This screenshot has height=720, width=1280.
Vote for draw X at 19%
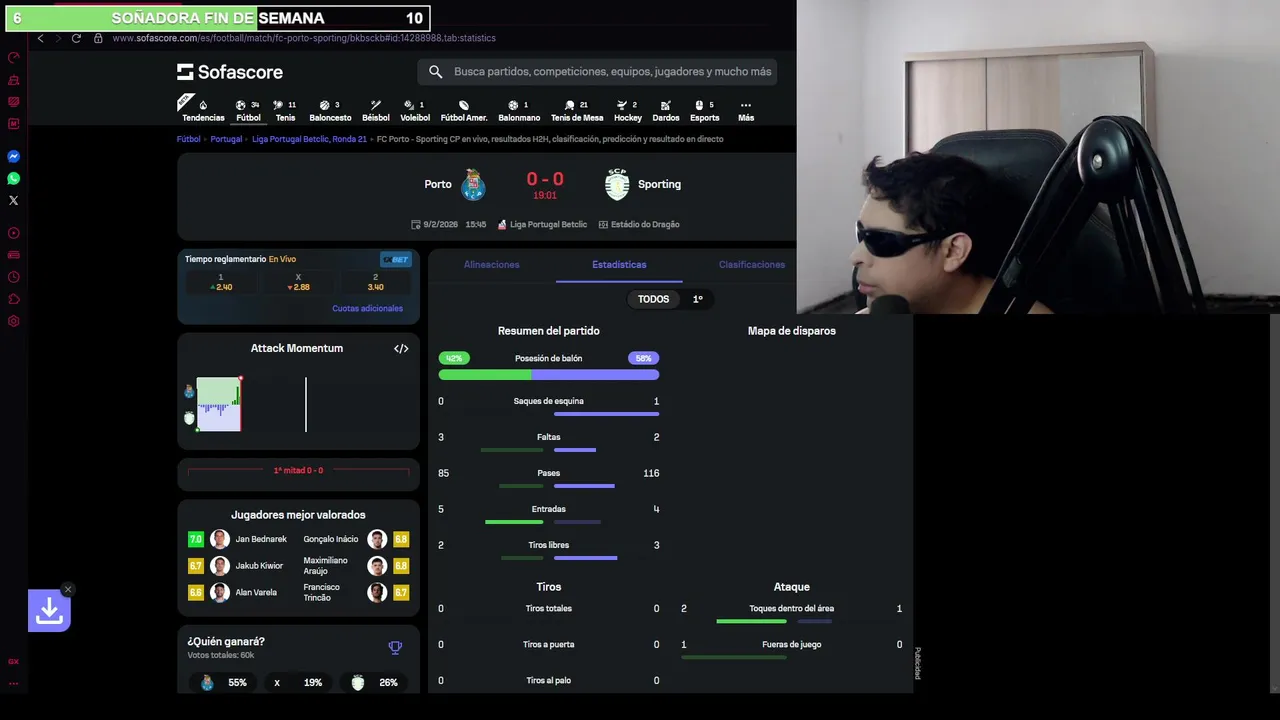[x=299, y=683]
